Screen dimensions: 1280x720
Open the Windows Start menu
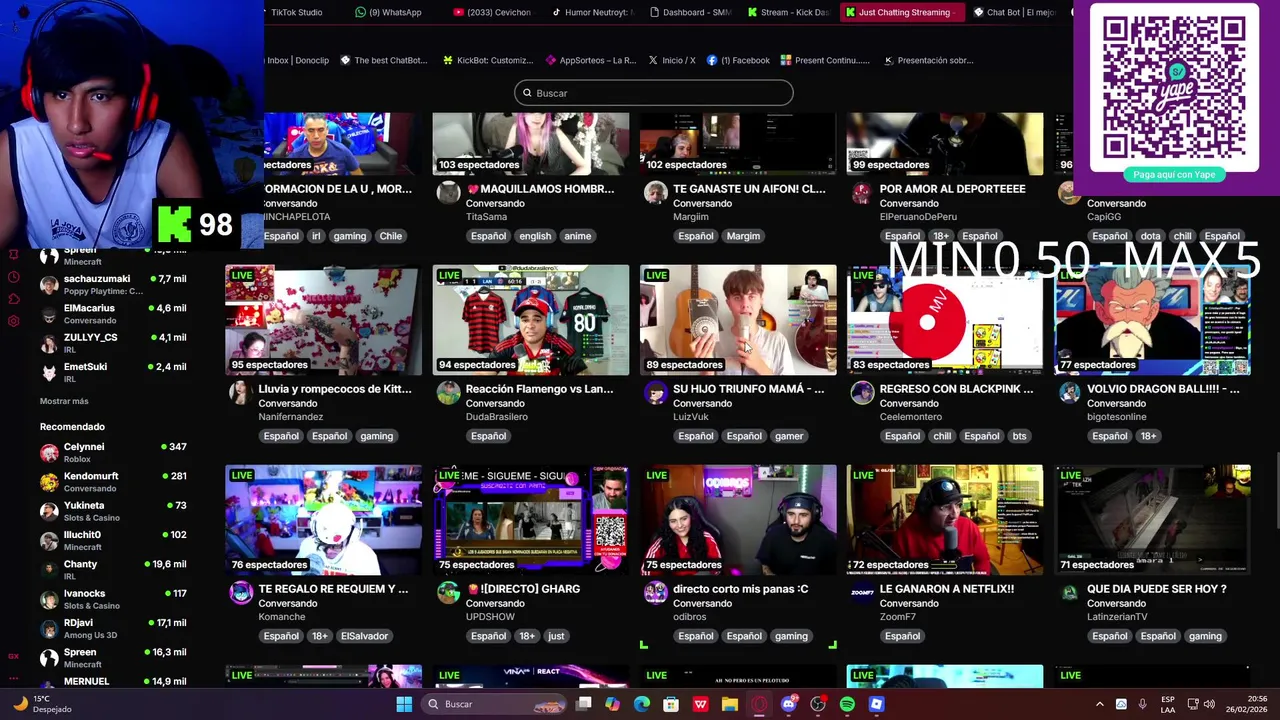pos(404,704)
